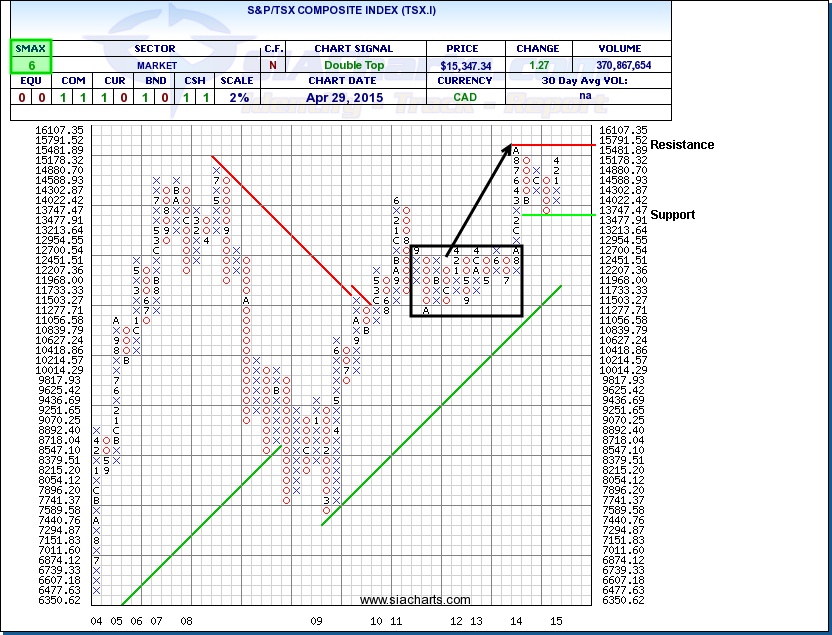This screenshot has width=832, height=635.
Task: Click the Support label beside the chart
Action: (x=671, y=215)
